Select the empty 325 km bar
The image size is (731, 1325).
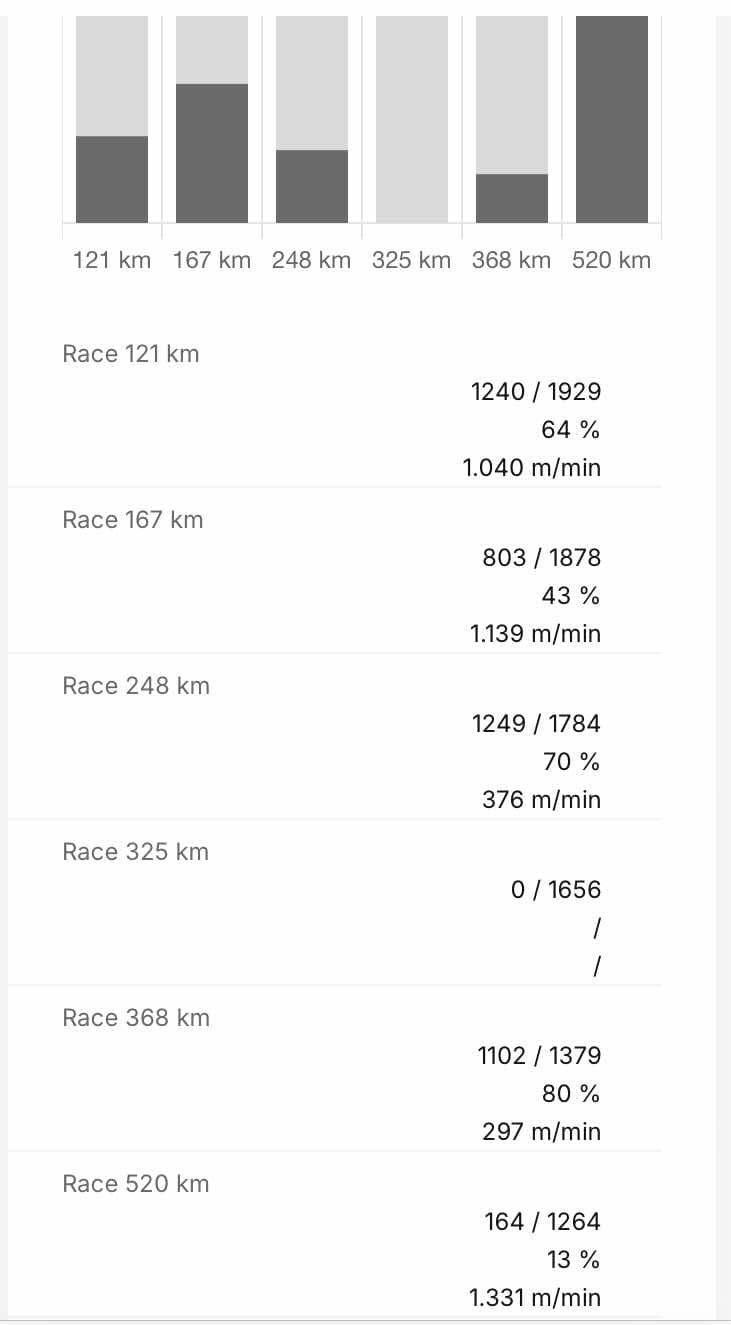pyautogui.click(x=412, y=119)
